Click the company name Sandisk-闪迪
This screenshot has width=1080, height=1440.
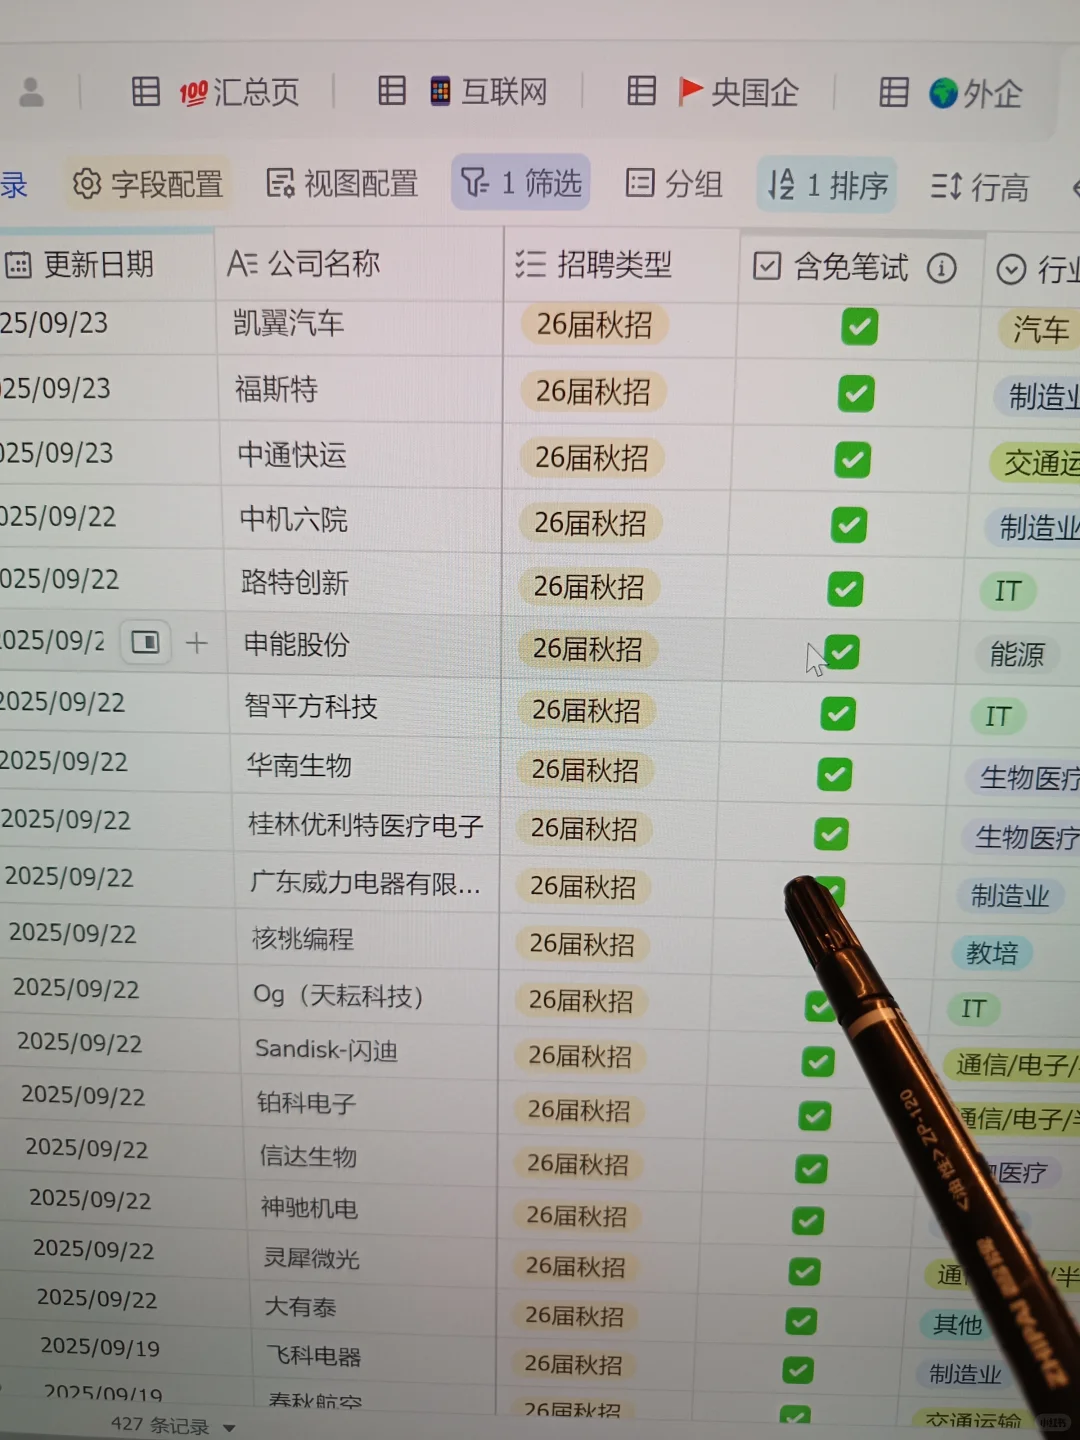[x=326, y=1049]
